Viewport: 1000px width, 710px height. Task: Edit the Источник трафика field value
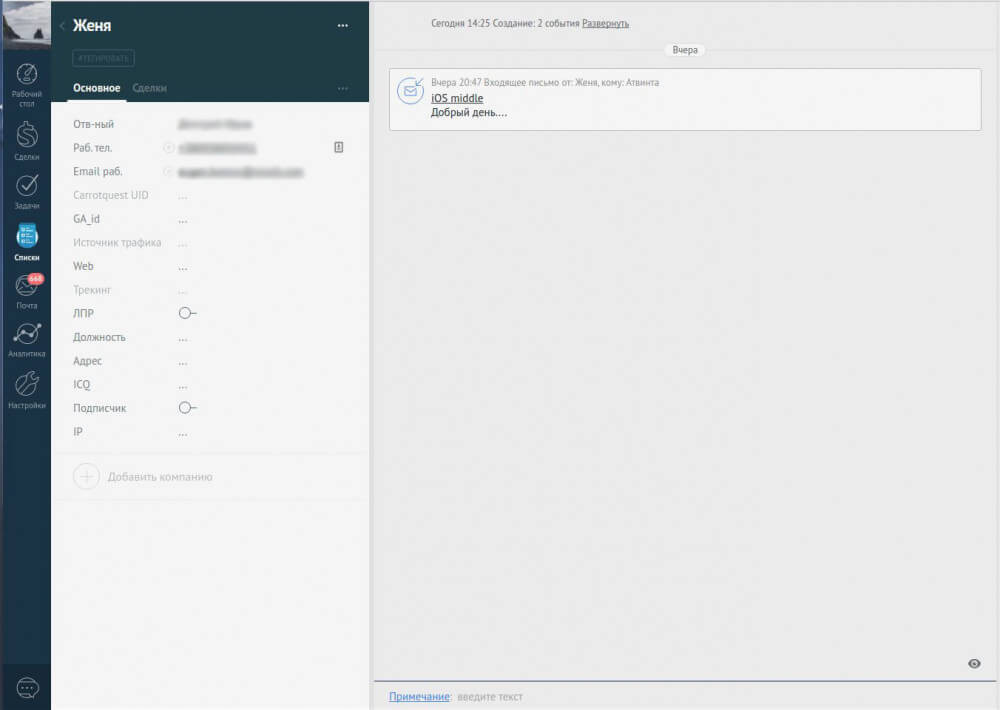coord(182,244)
